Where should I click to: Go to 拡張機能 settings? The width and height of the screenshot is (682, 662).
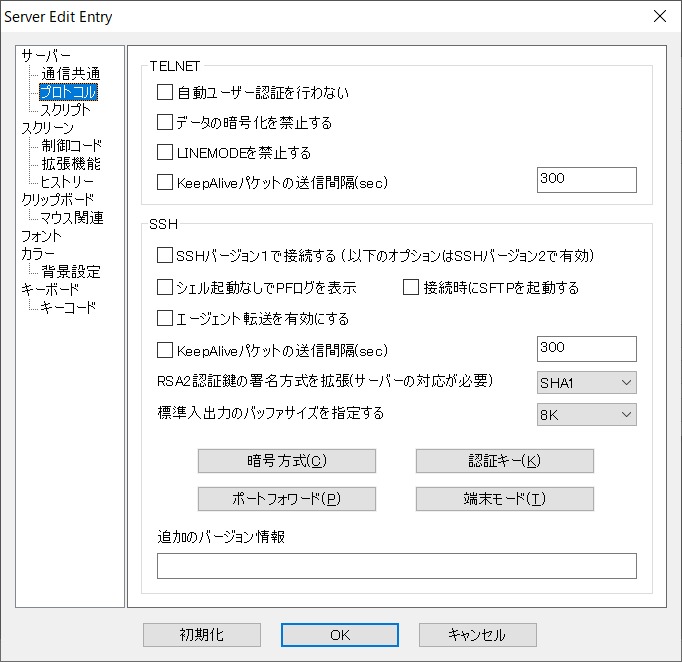[x=71, y=164]
